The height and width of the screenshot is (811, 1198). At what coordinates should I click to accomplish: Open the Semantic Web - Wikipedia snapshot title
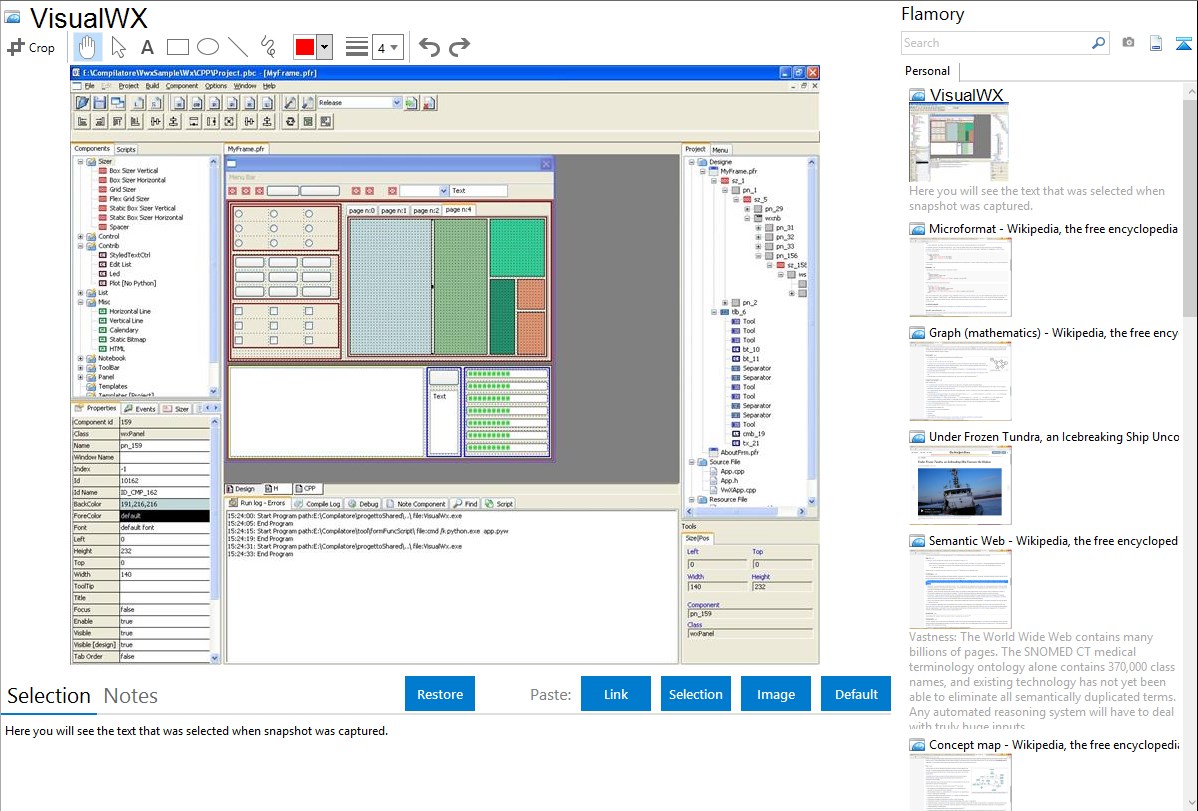point(1053,540)
